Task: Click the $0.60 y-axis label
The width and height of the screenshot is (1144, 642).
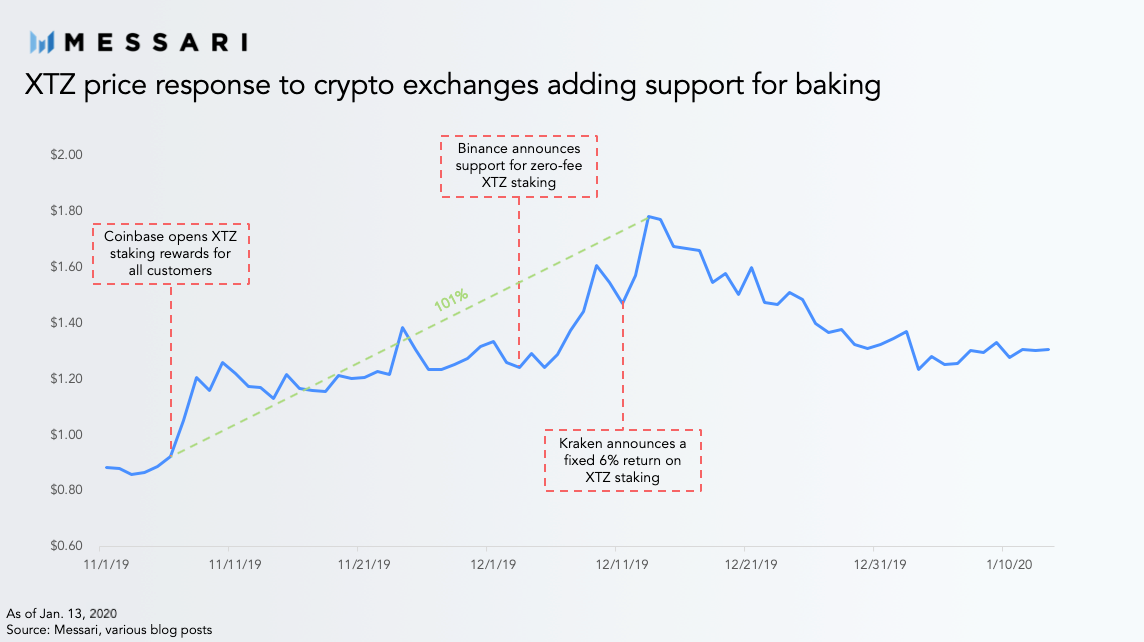Action: [66, 546]
